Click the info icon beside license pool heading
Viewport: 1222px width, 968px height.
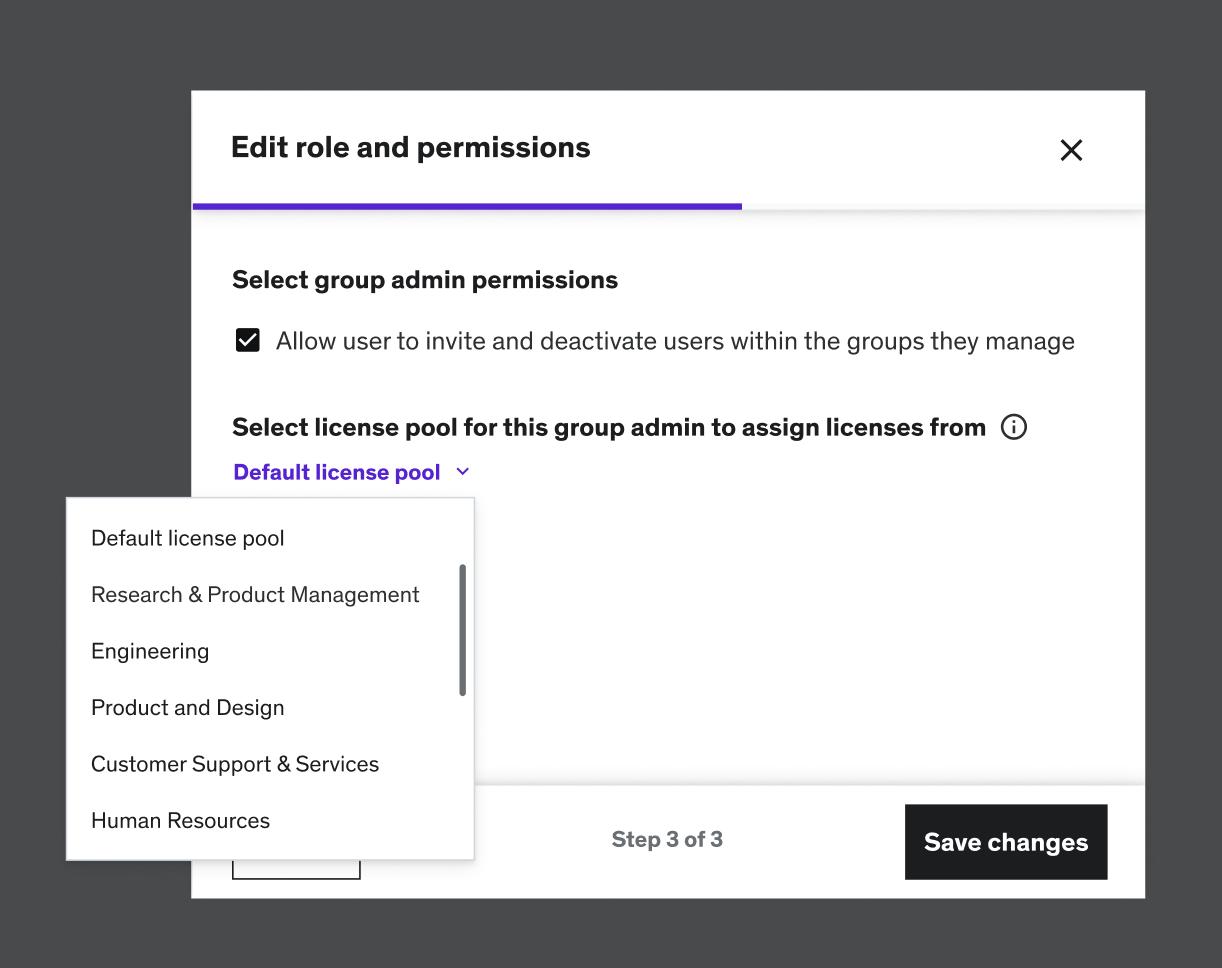tap(1014, 428)
